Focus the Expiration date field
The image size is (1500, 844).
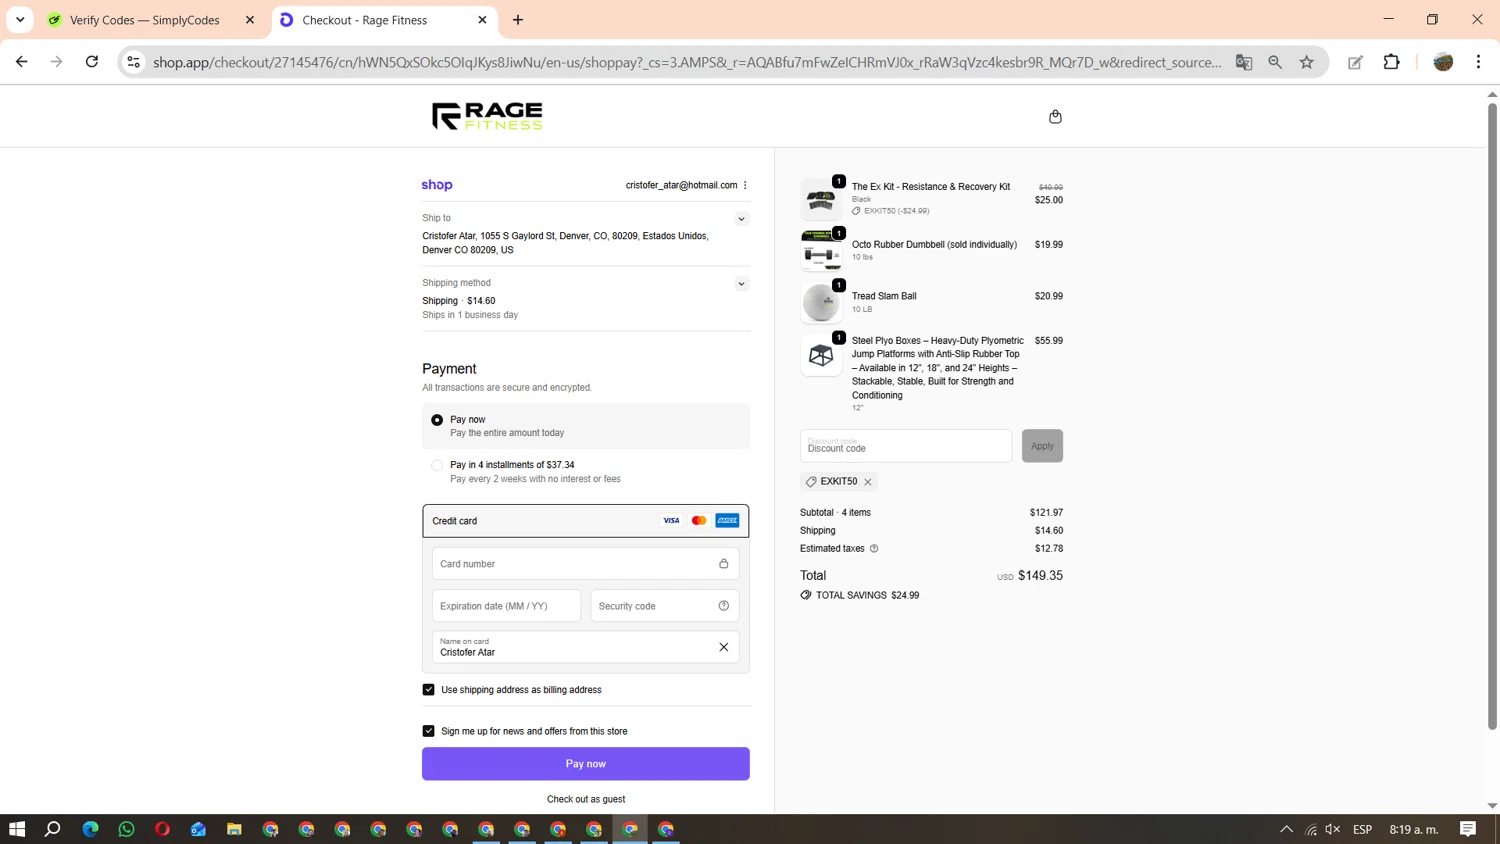[x=507, y=606]
